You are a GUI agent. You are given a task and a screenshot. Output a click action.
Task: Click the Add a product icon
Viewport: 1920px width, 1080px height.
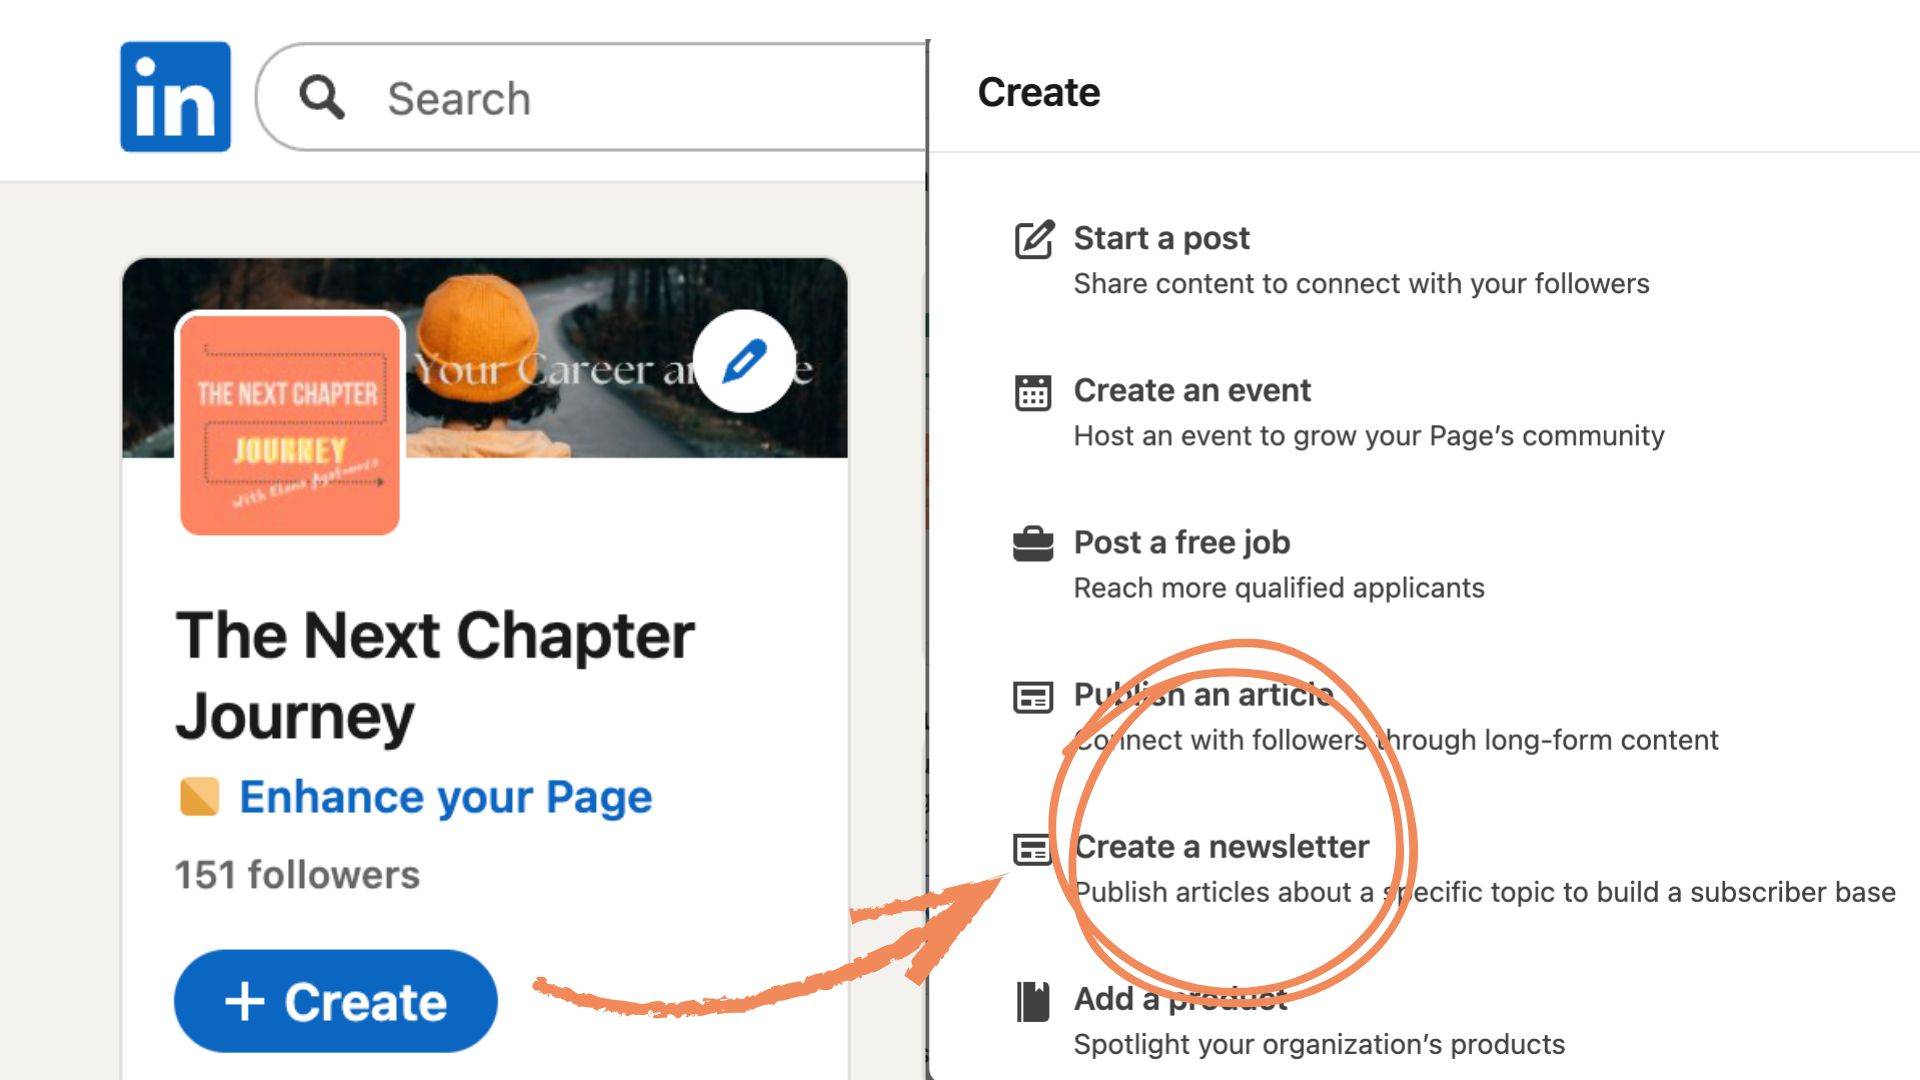[x=1033, y=1001]
